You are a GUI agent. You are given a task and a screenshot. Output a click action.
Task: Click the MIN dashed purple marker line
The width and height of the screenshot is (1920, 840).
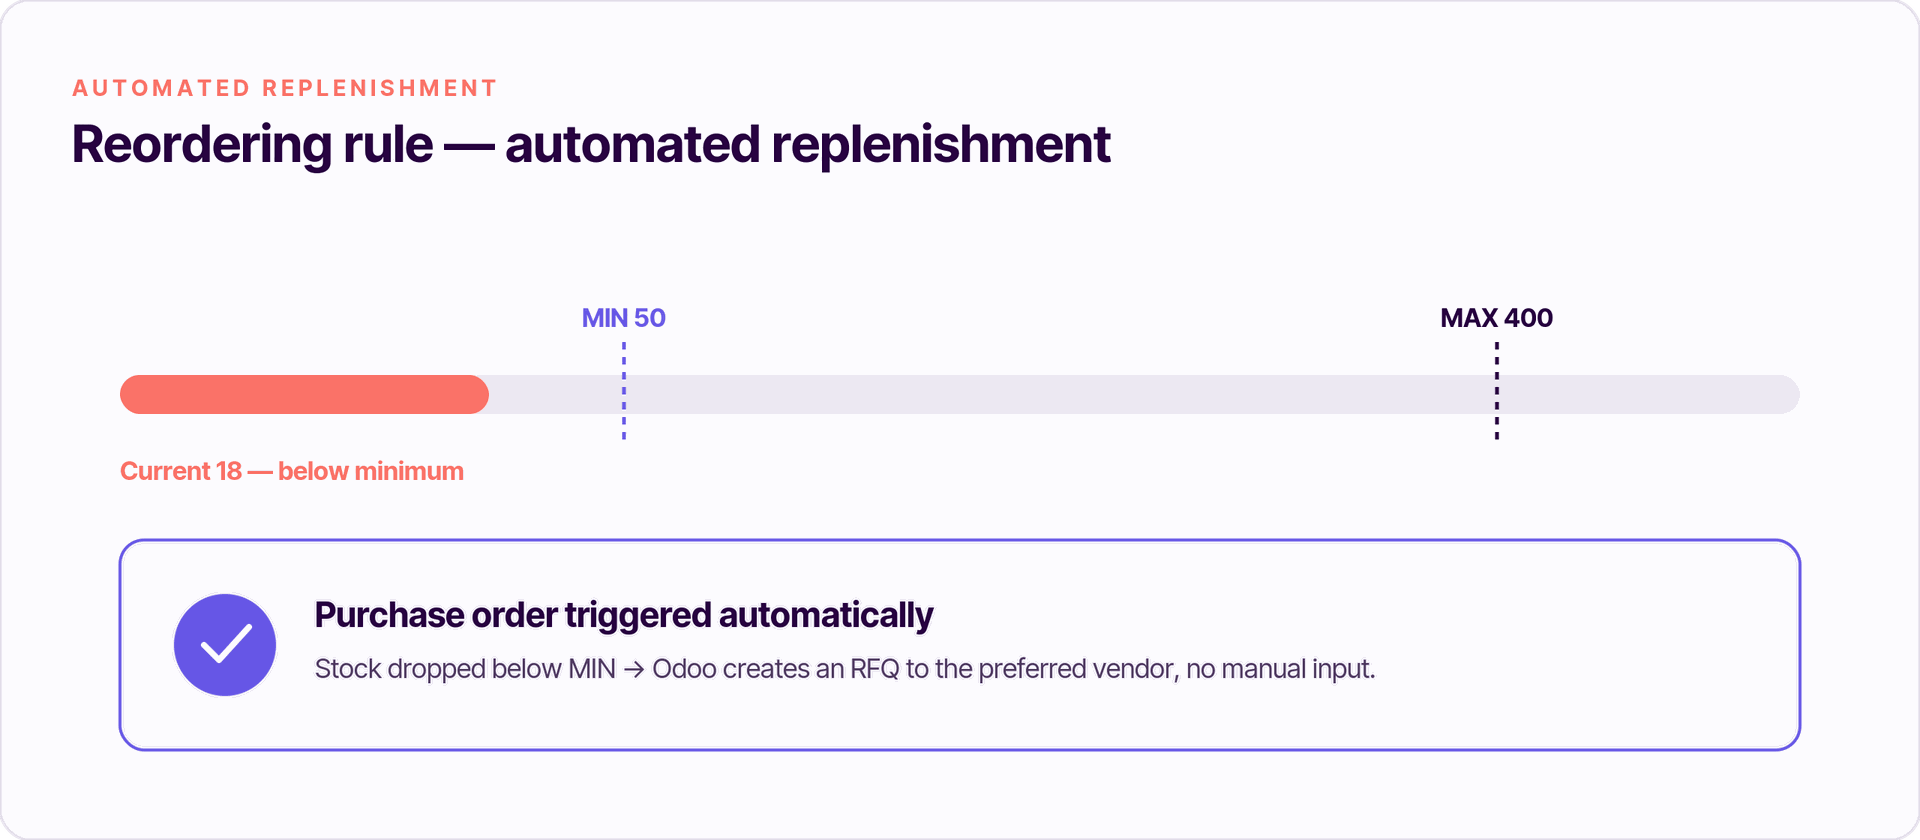click(624, 390)
